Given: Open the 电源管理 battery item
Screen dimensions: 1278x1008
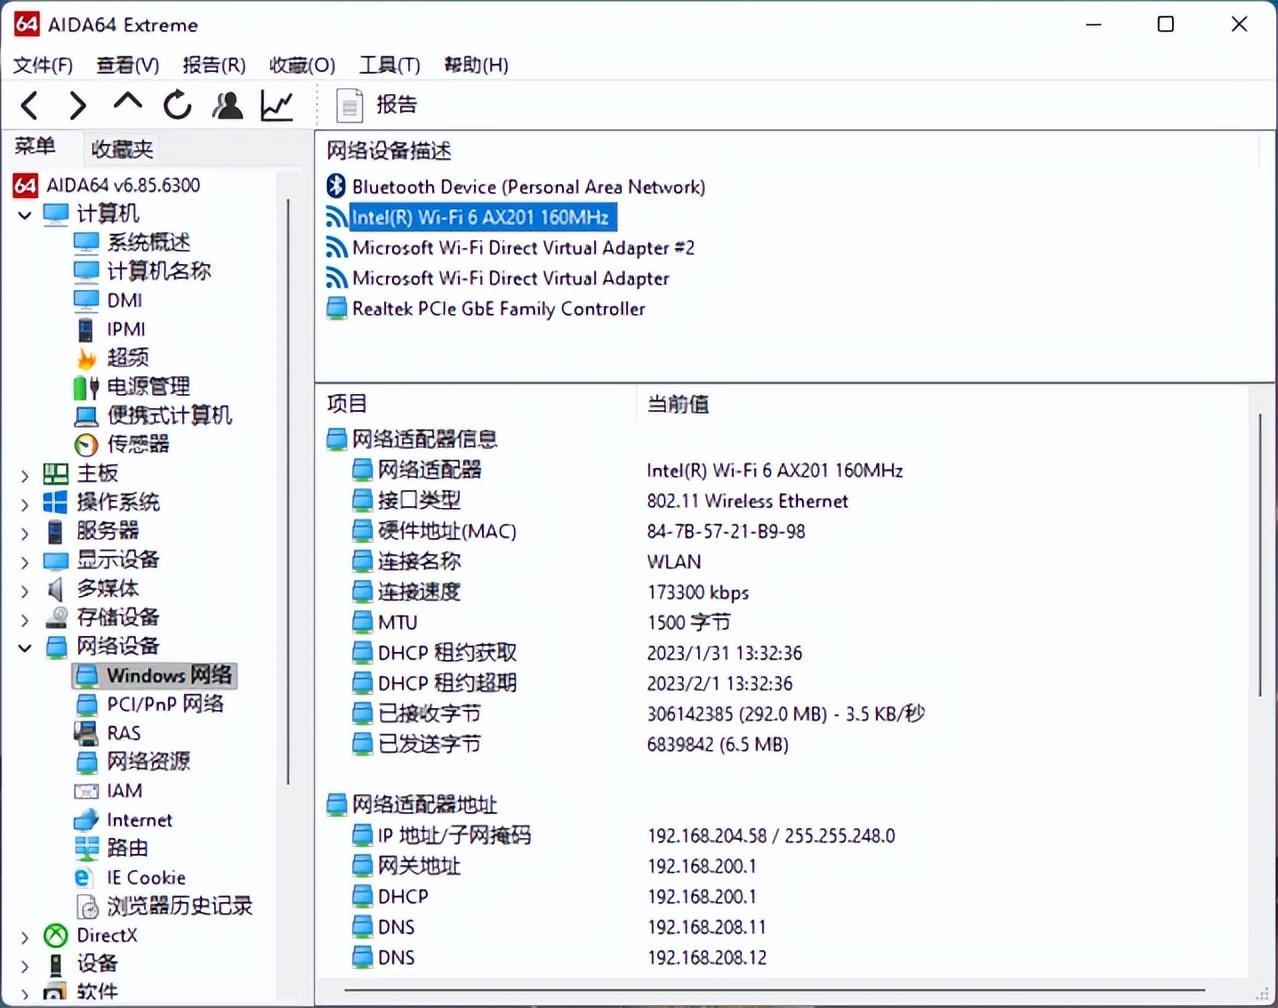Looking at the screenshot, I should tap(132, 386).
